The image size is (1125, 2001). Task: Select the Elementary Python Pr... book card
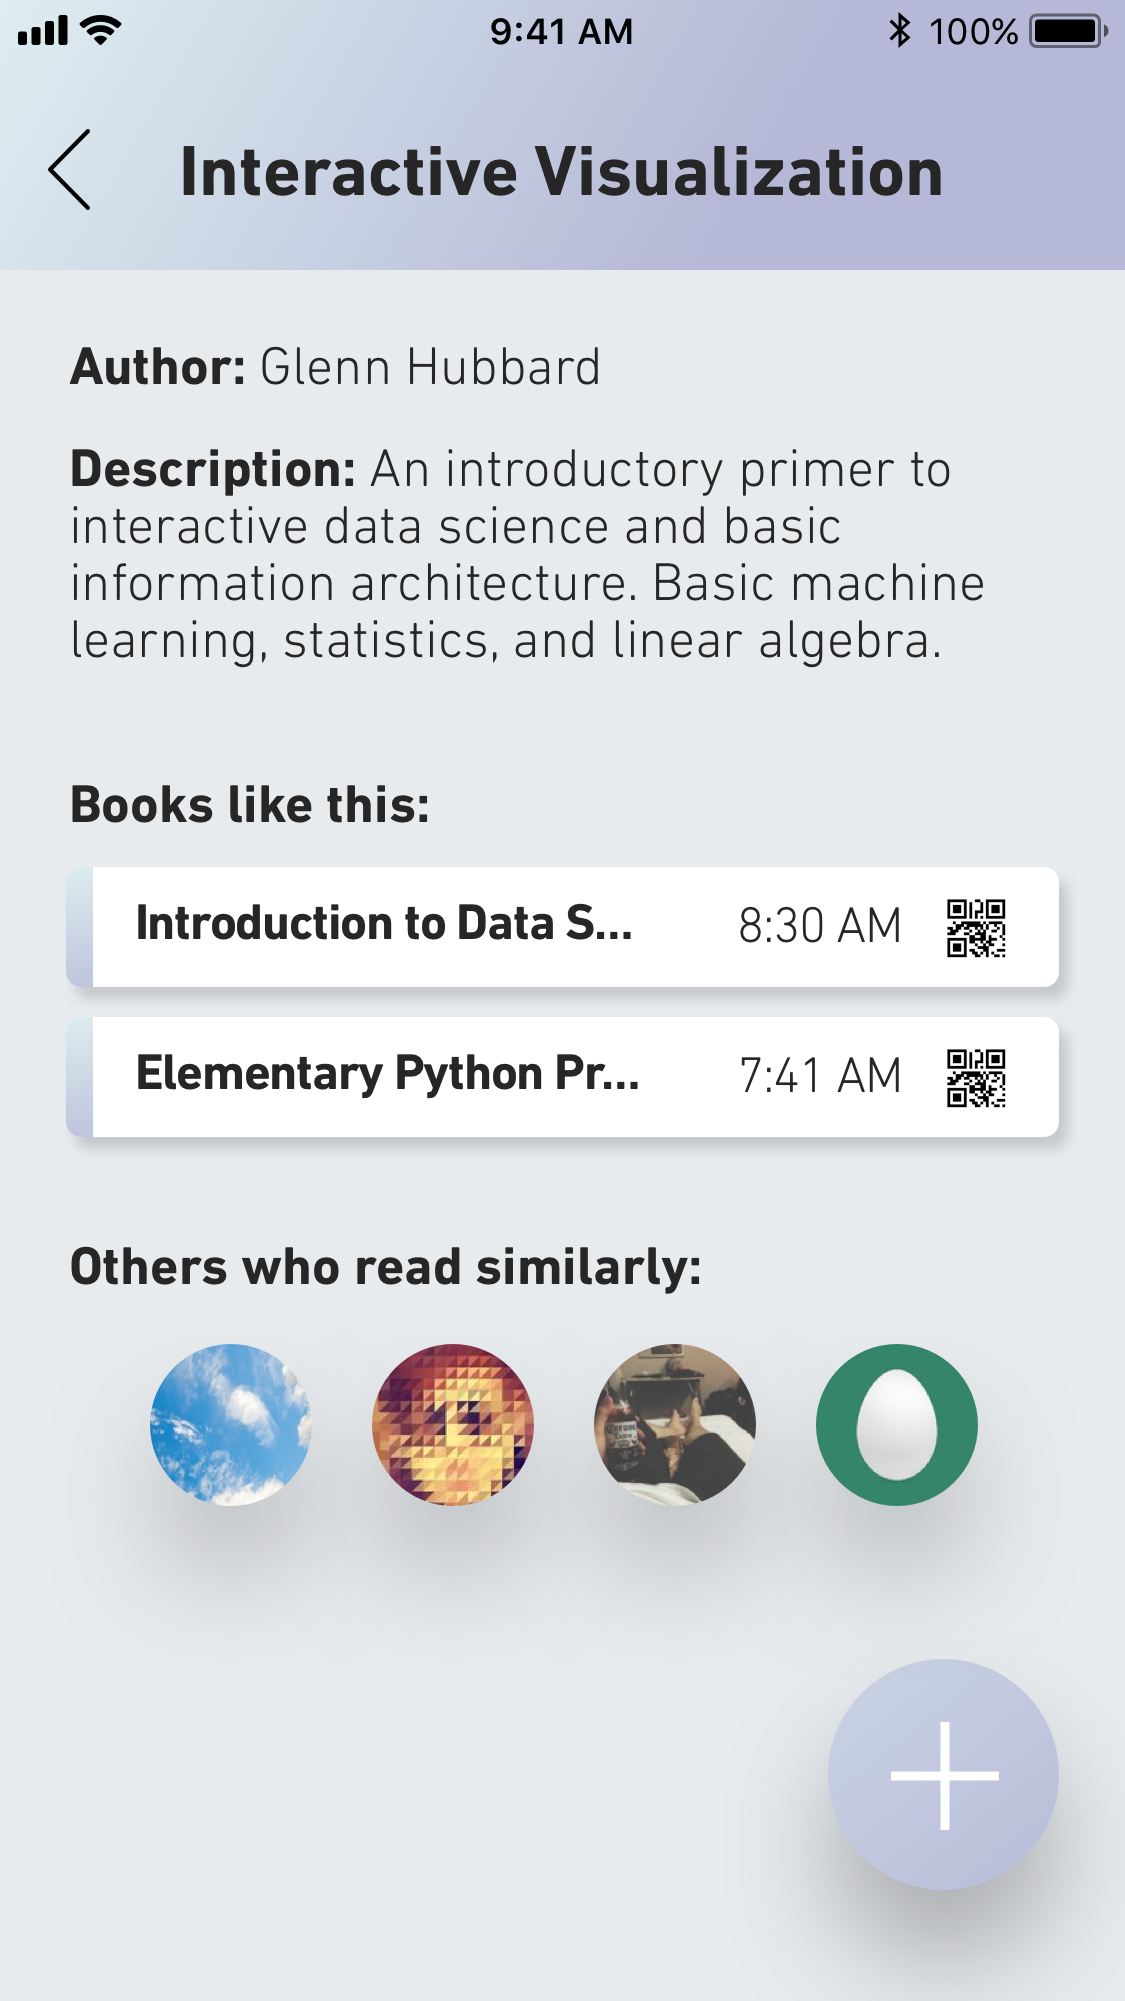pyautogui.click(x=562, y=1077)
